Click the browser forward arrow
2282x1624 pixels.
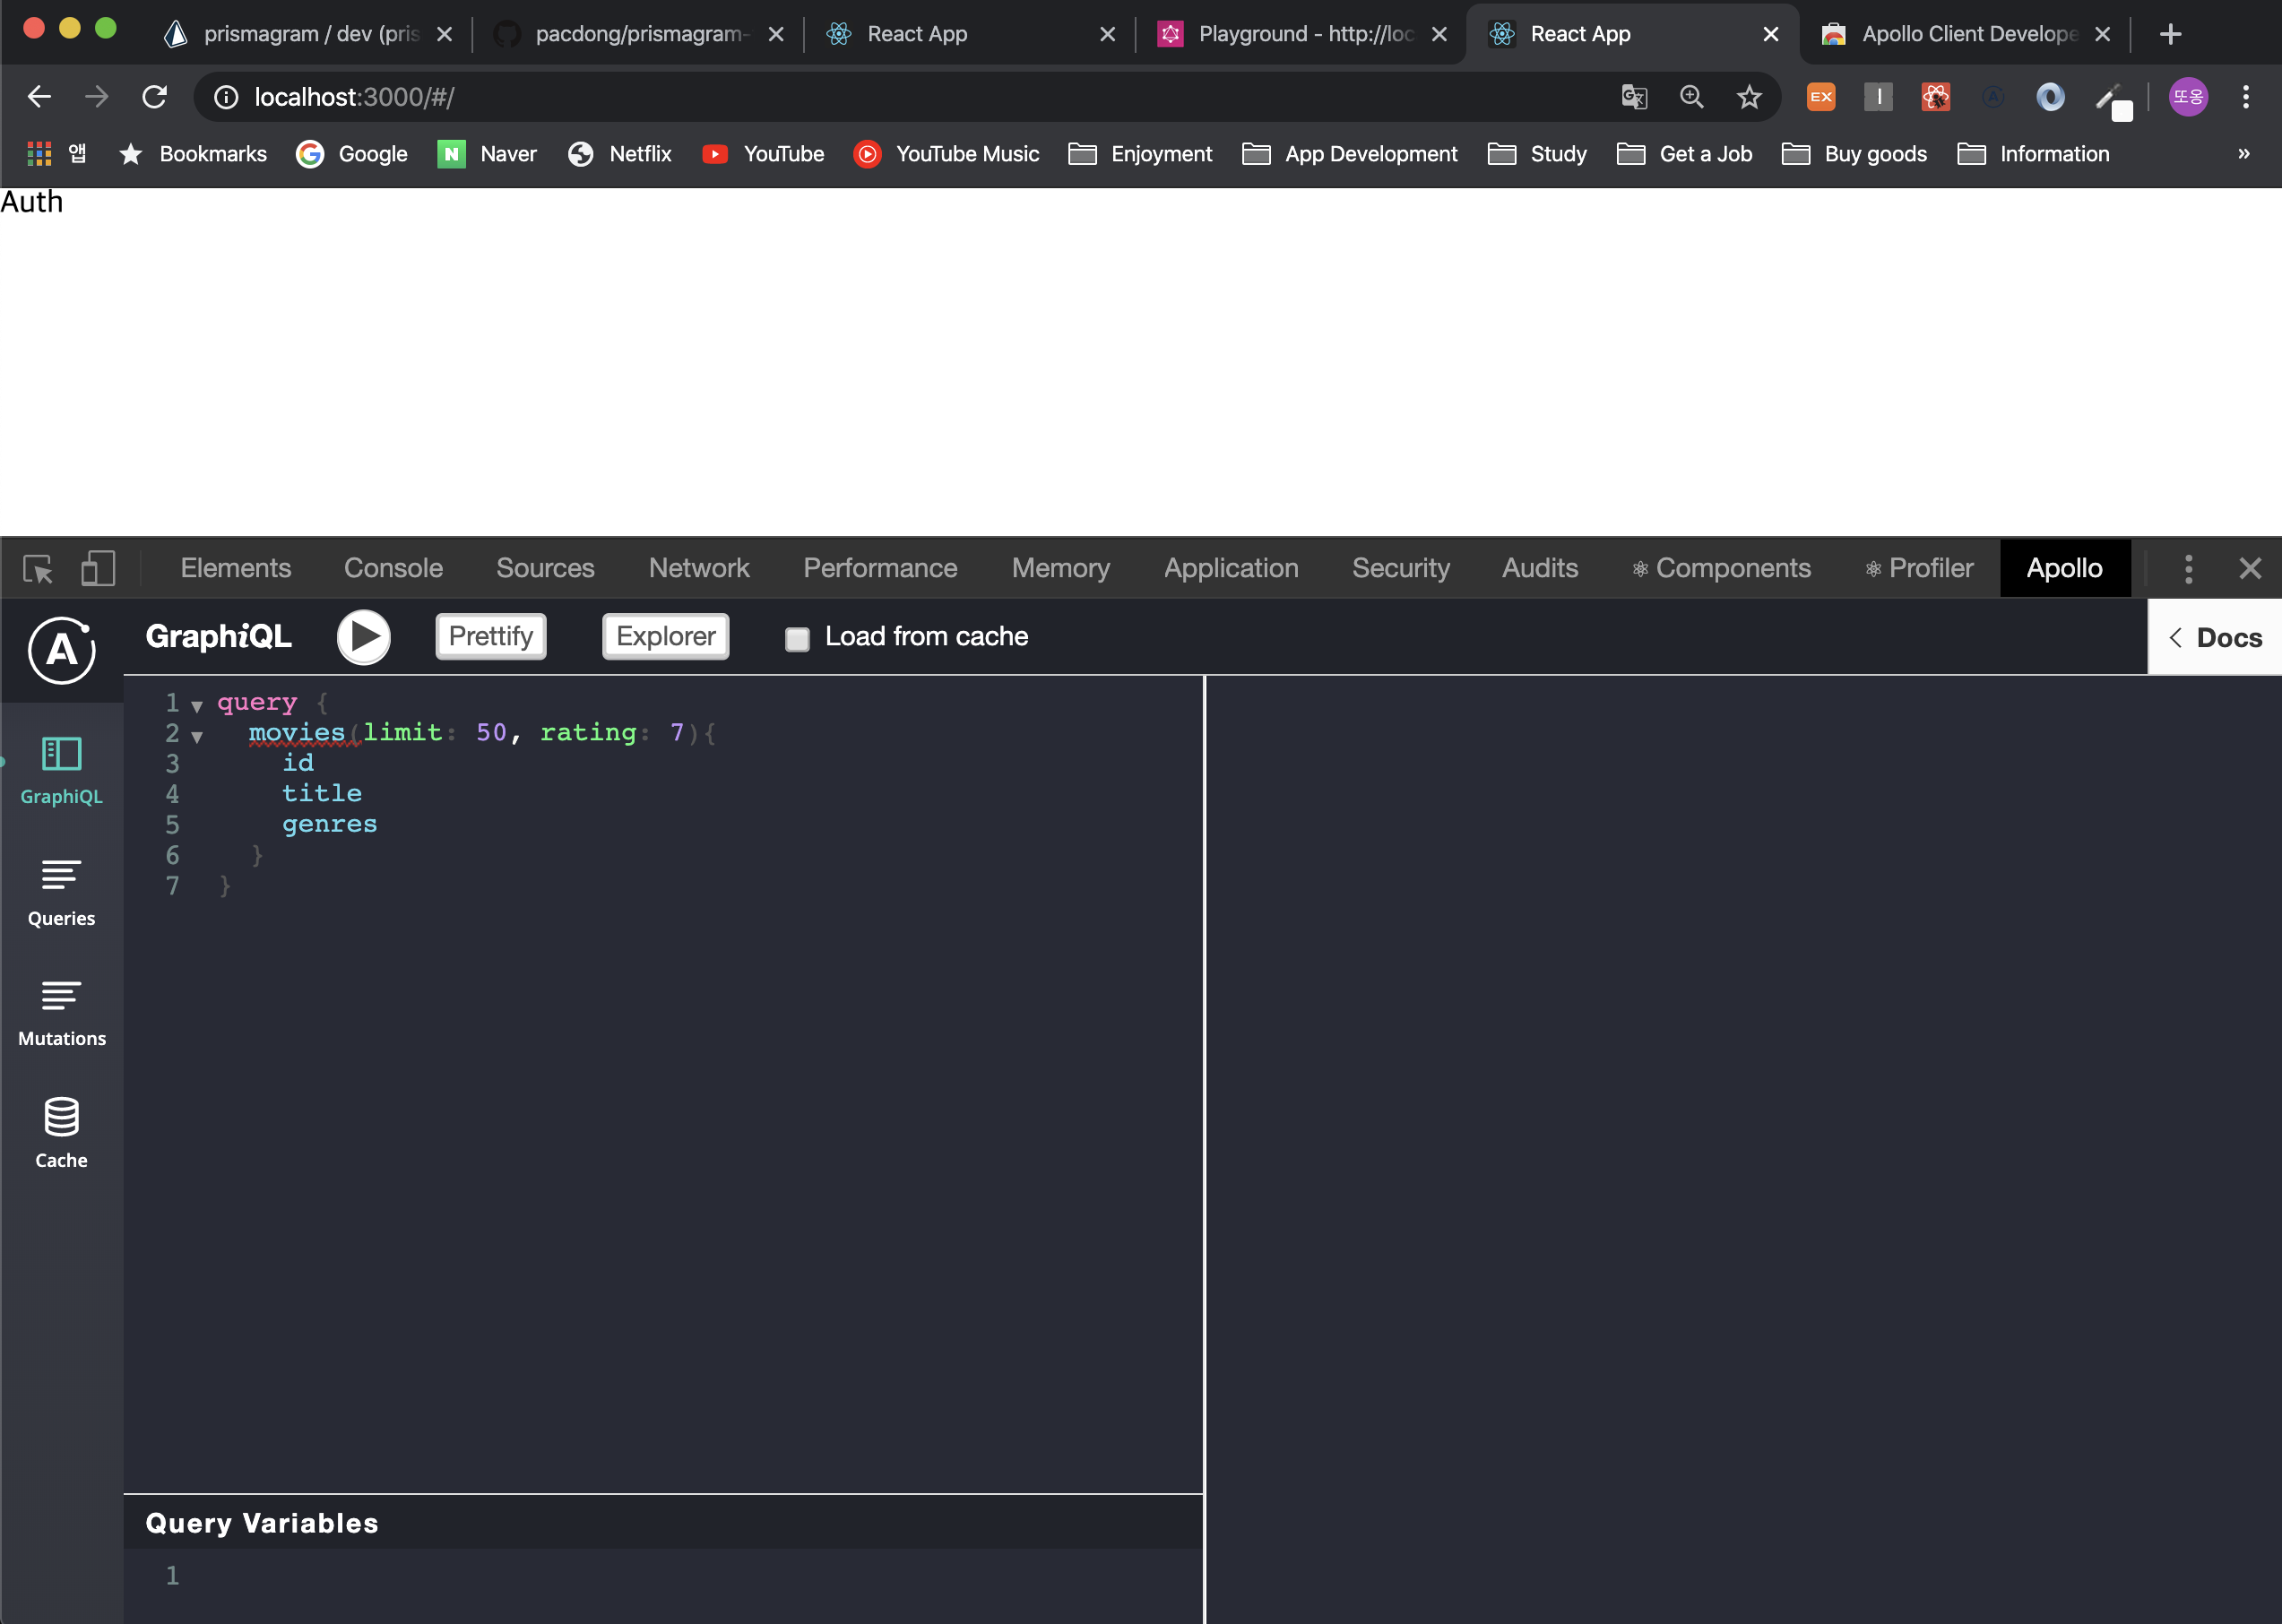coord(97,97)
